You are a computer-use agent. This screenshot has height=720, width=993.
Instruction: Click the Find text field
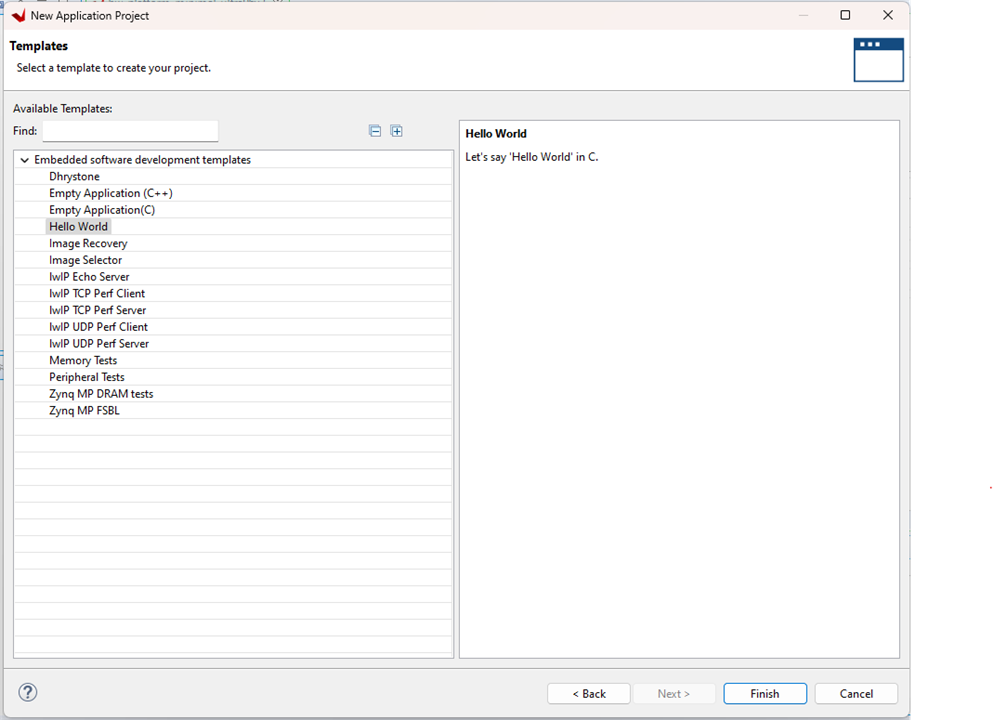tap(130, 131)
